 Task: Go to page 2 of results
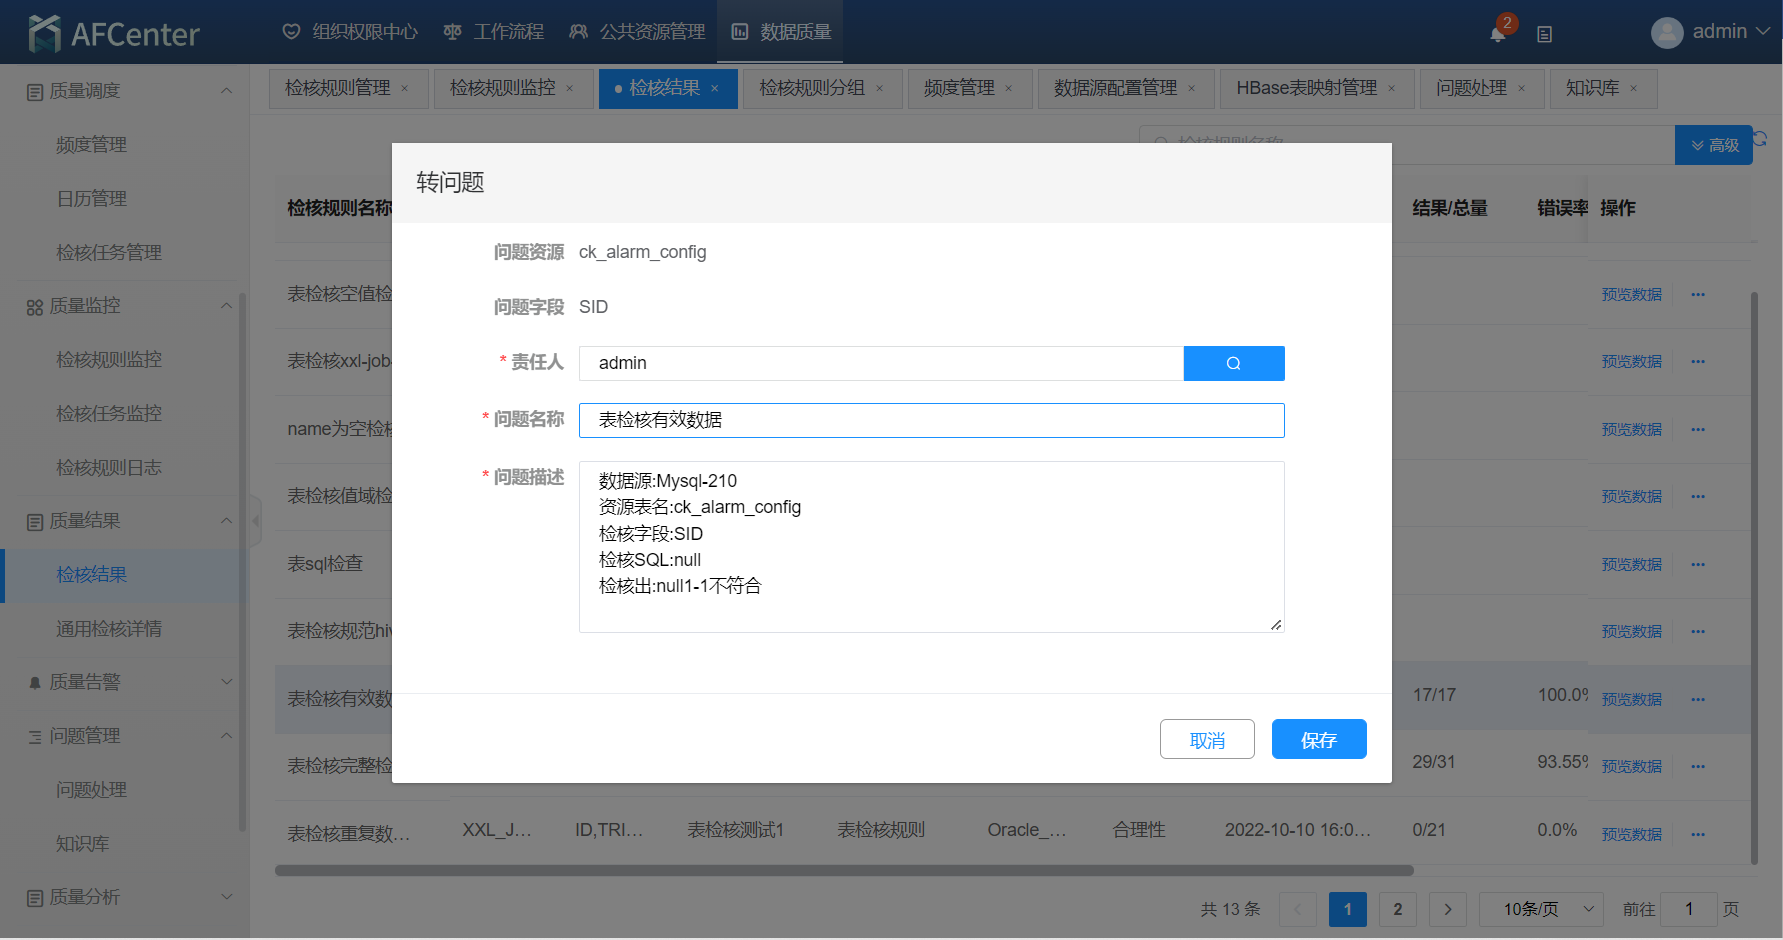click(x=1397, y=909)
